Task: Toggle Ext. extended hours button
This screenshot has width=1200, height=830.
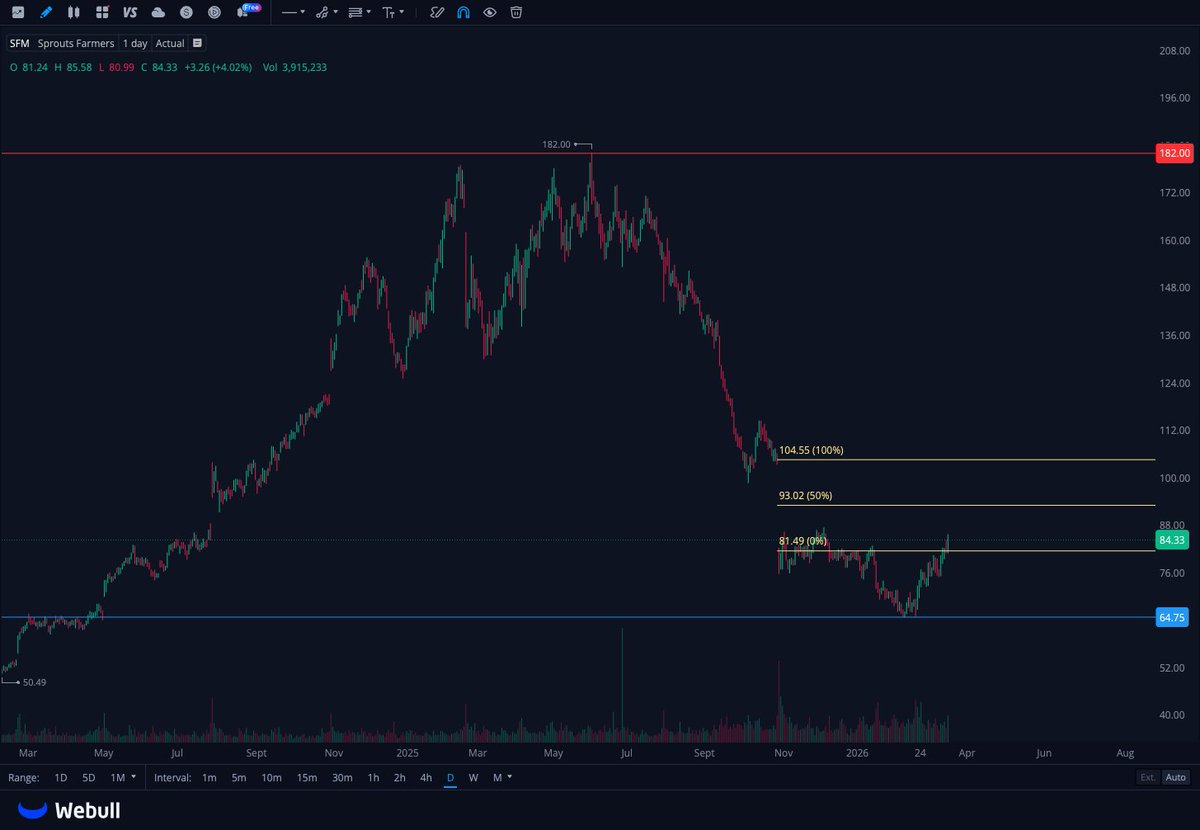Action: pyautogui.click(x=1148, y=777)
